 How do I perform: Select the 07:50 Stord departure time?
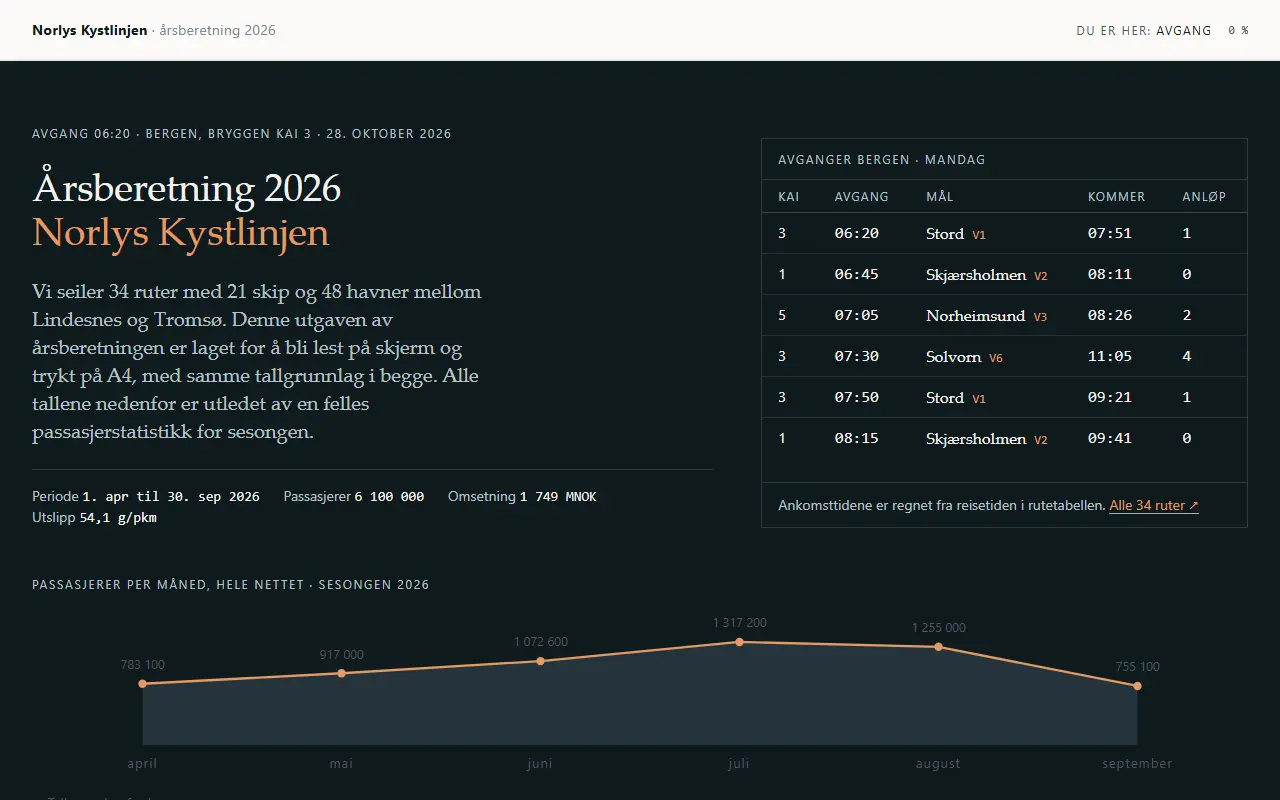(x=857, y=397)
